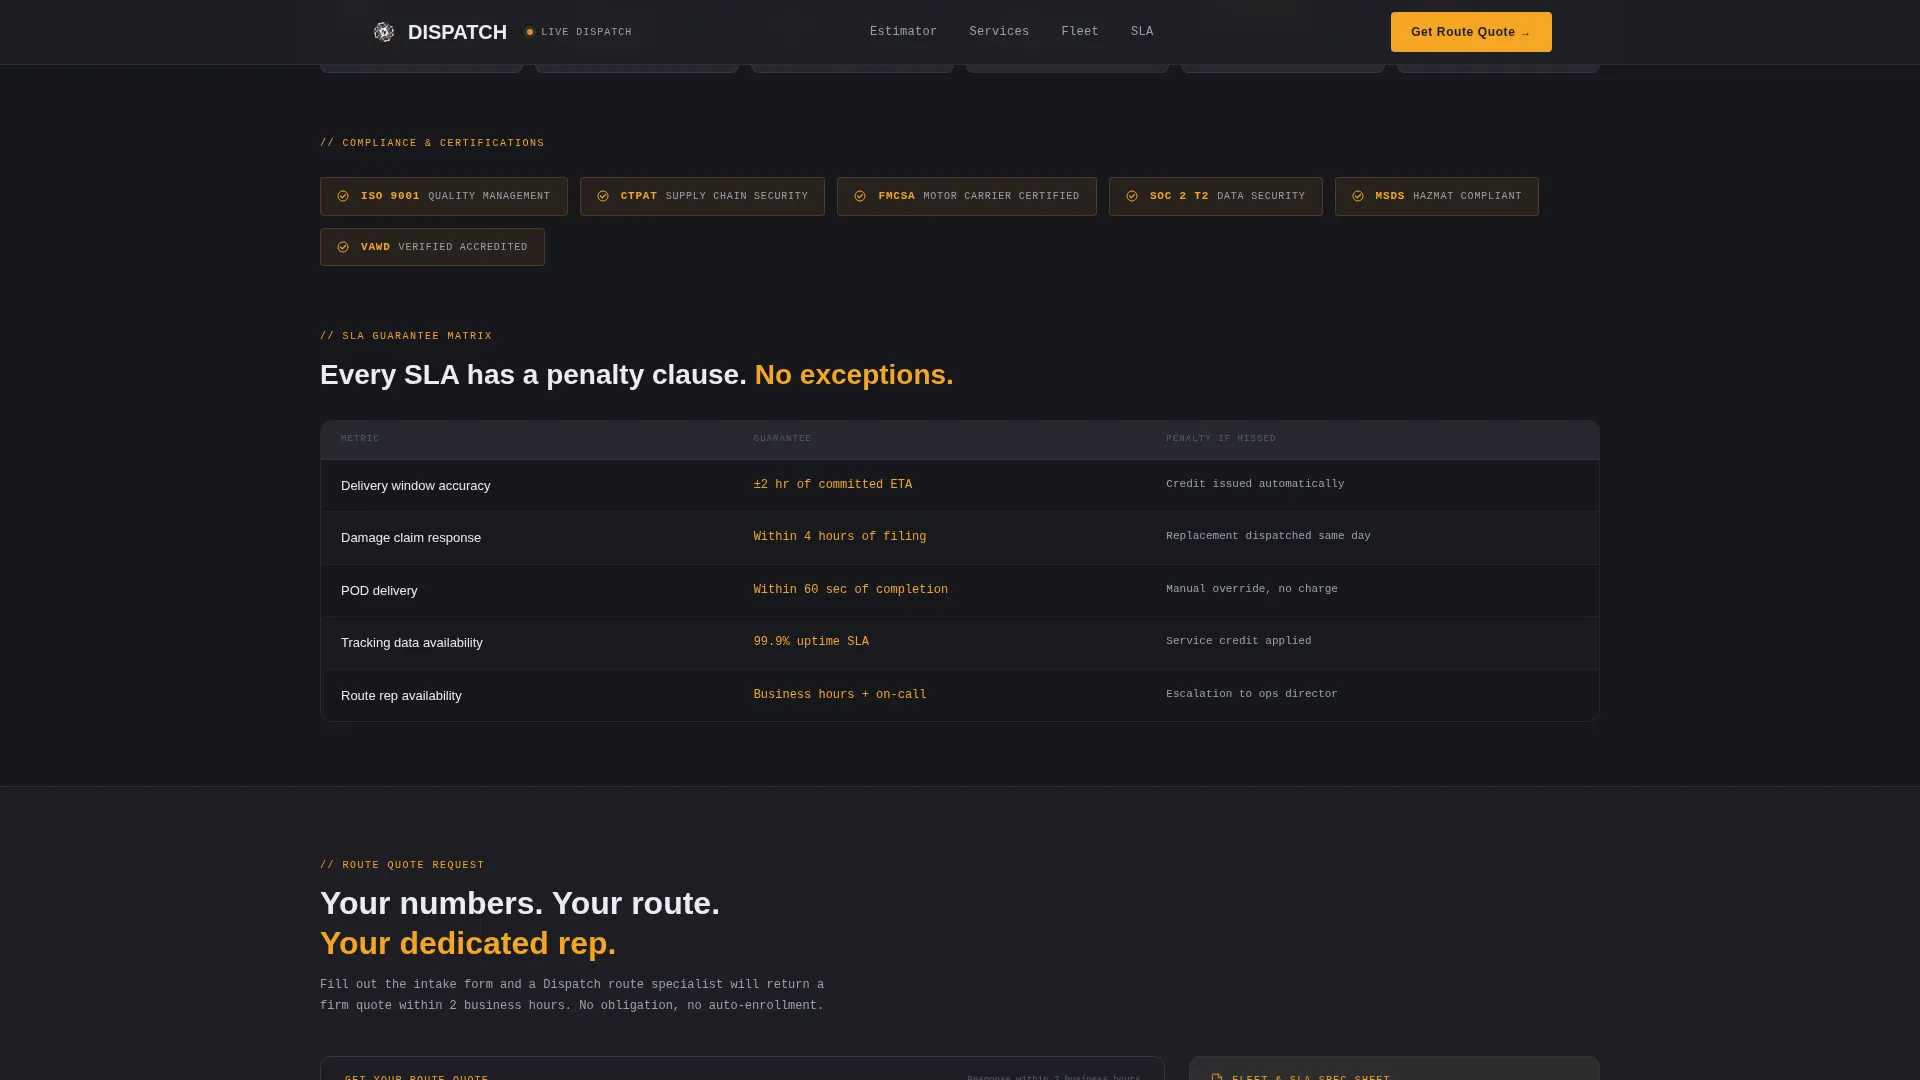Viewport: 1920px width, 1080px height.
Task: Click the 99.9% uptime SLA value
Action: 811,642
